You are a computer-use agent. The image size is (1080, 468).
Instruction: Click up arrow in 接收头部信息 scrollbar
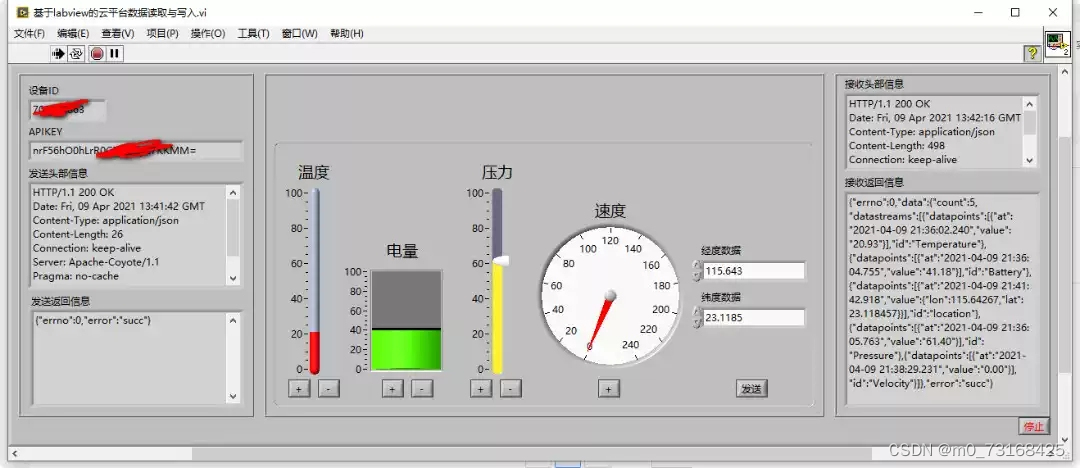click(1030, 104)
